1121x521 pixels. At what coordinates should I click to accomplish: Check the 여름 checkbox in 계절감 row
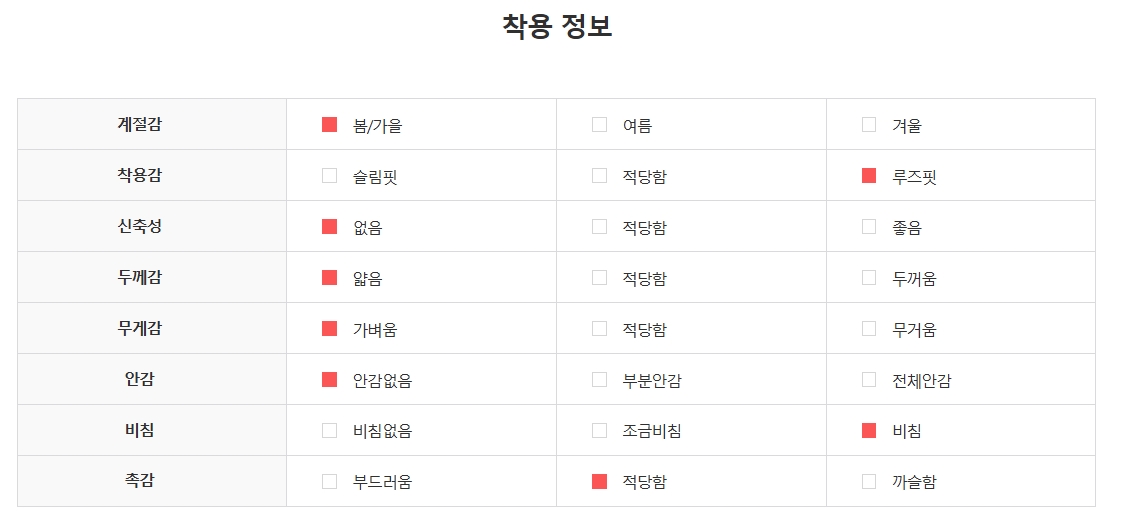(600, 125)
